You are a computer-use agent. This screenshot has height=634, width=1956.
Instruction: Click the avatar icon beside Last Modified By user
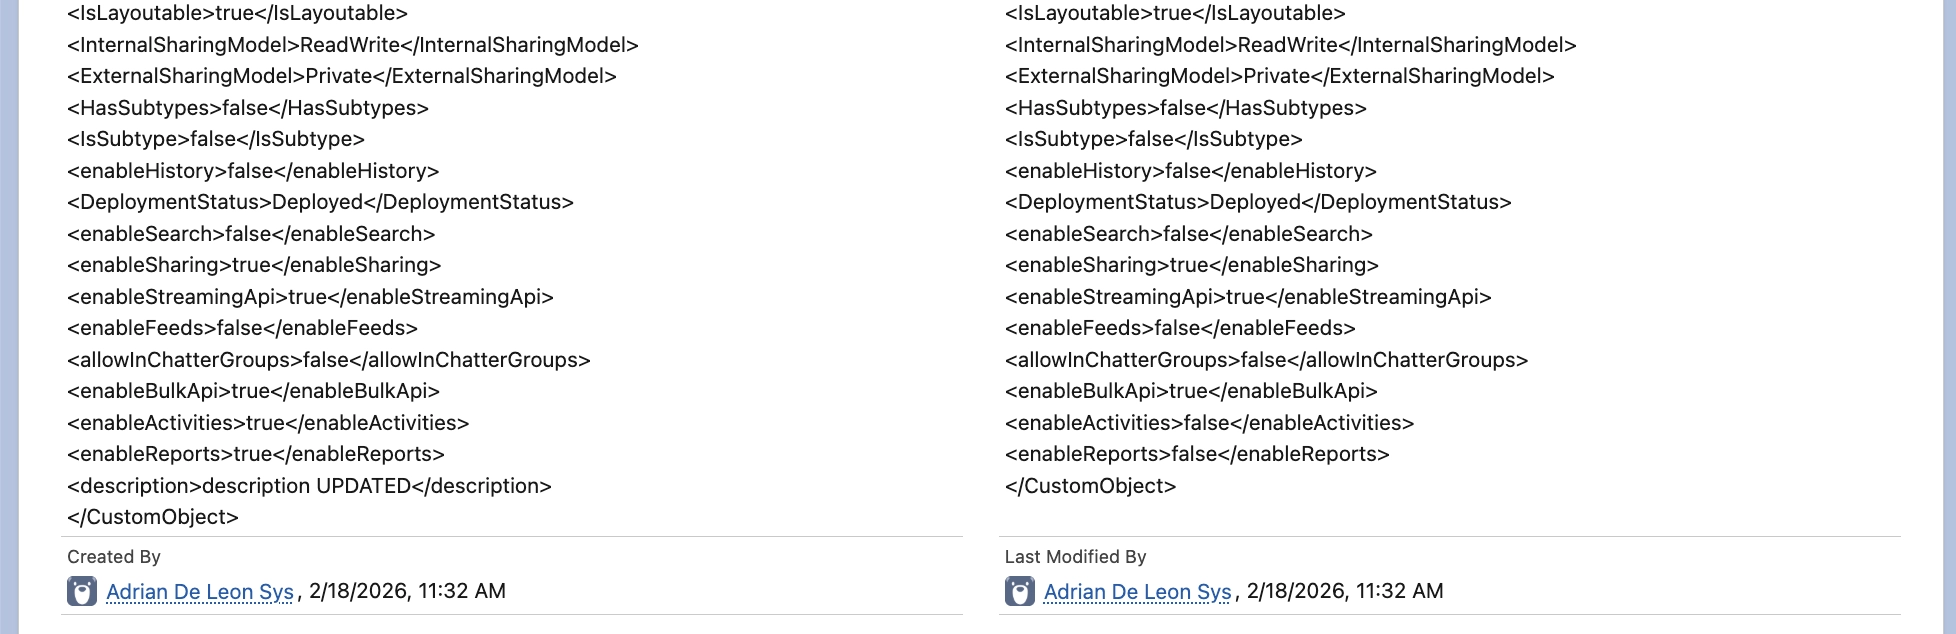(1021, 592)
